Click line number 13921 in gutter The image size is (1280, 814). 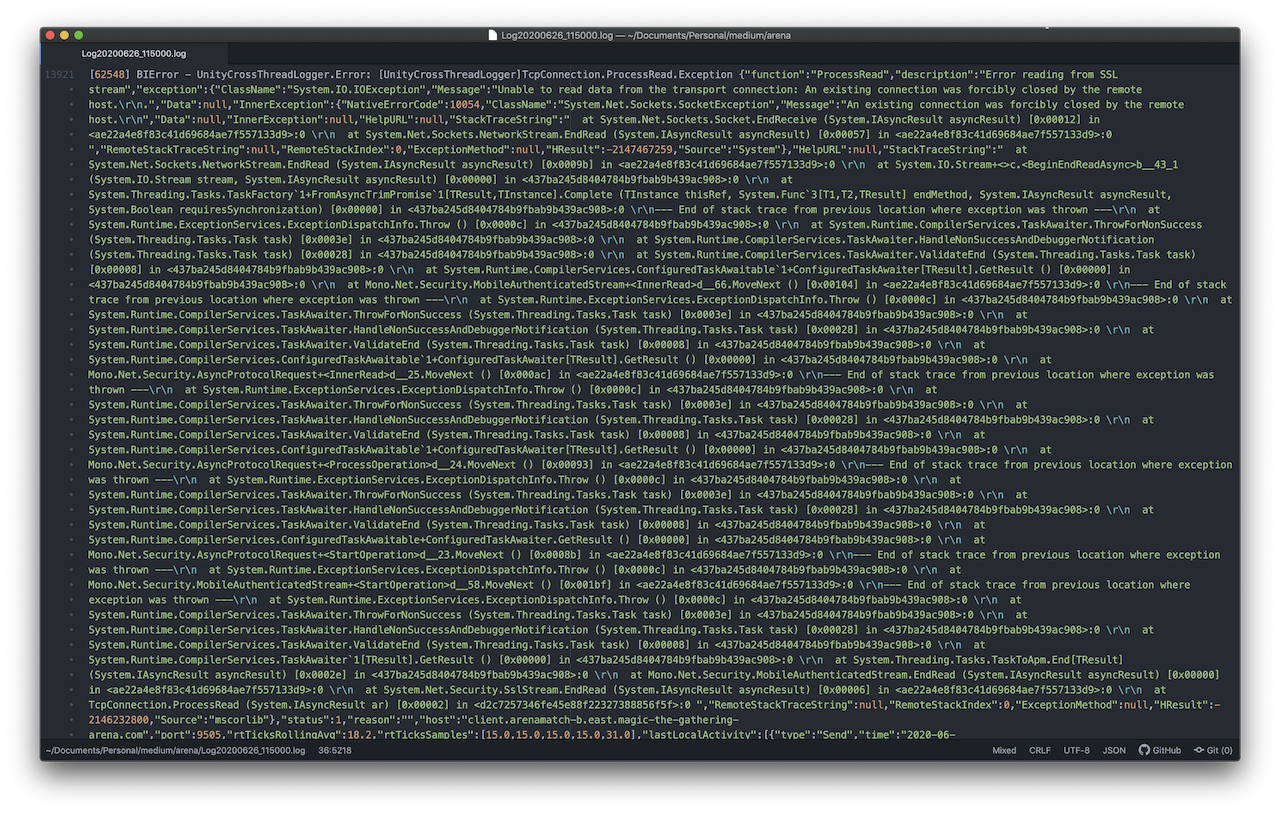tap(58, 75)
